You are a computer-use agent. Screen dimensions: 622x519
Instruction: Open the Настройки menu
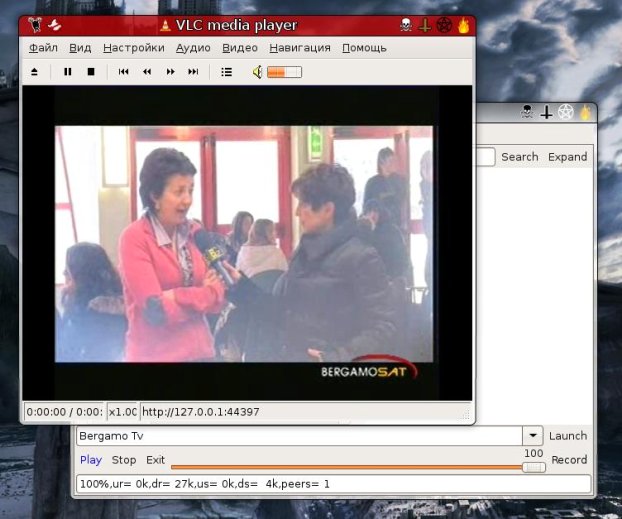point(134,48)
